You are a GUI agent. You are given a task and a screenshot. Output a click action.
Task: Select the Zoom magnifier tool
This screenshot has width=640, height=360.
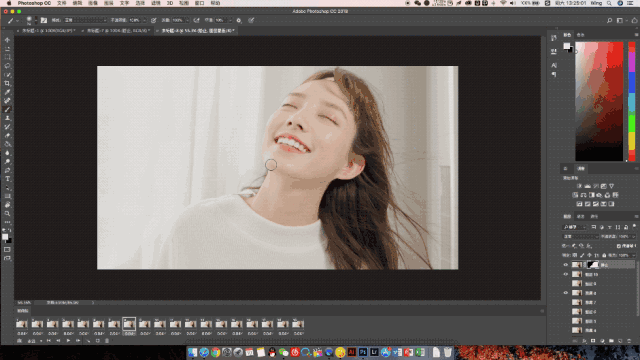[x=7, y=213]
